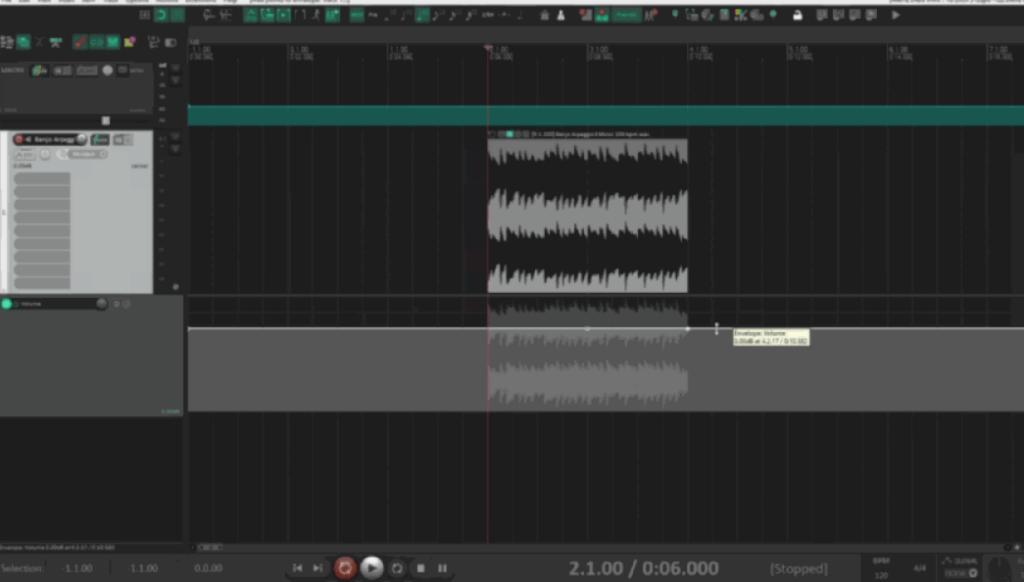Screen dimensions: 1024x582
Task: Click the 4.1.00 mark on the timeline ruler
Action: pyautogui.click(x=699, y=50)
